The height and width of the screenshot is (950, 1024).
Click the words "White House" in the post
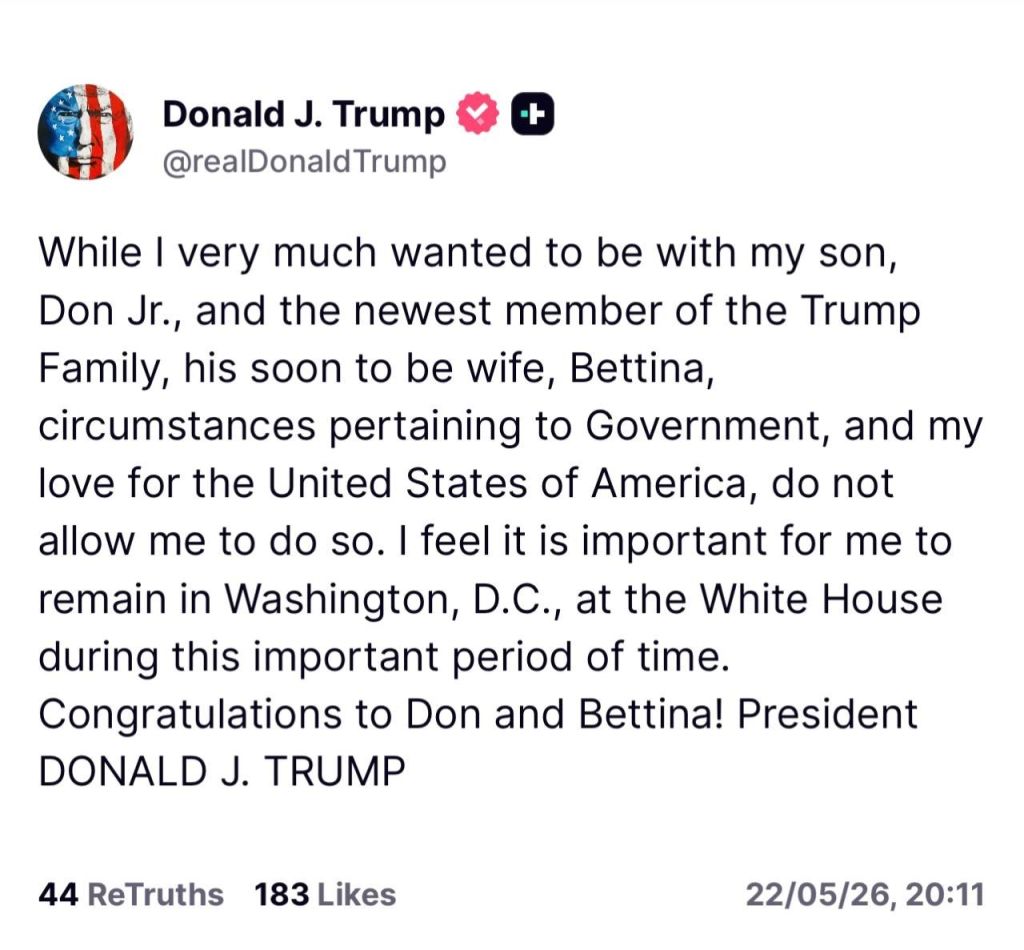pos(822,598)
